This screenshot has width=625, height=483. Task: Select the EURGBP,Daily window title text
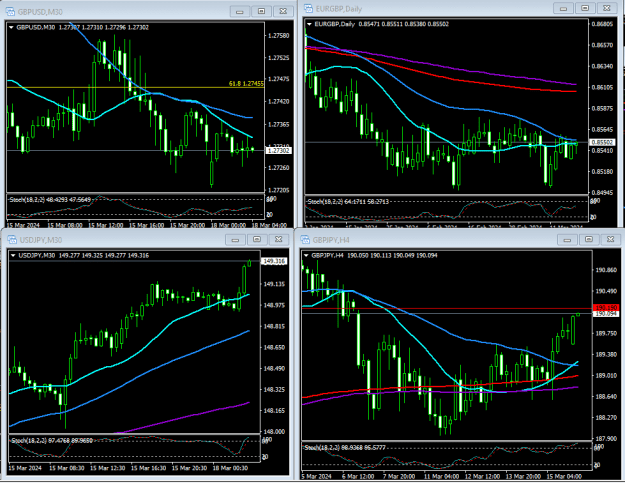point(338,9)
